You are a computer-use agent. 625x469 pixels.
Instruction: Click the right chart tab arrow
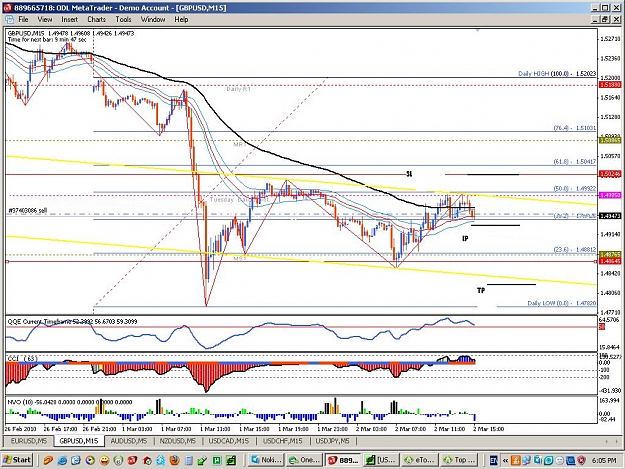(617, 441)
